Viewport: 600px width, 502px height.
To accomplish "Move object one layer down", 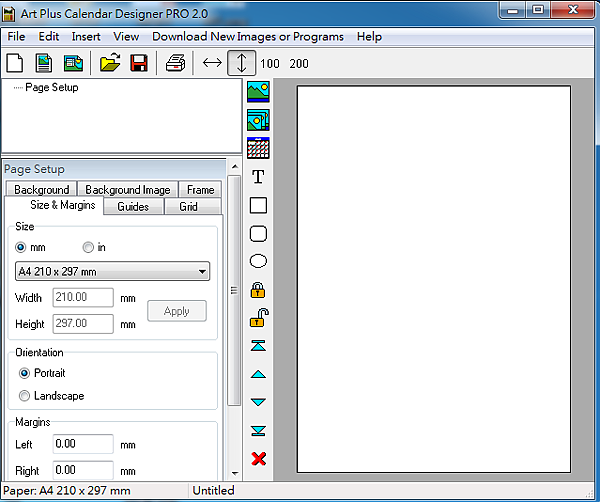I will pos(258,402).
